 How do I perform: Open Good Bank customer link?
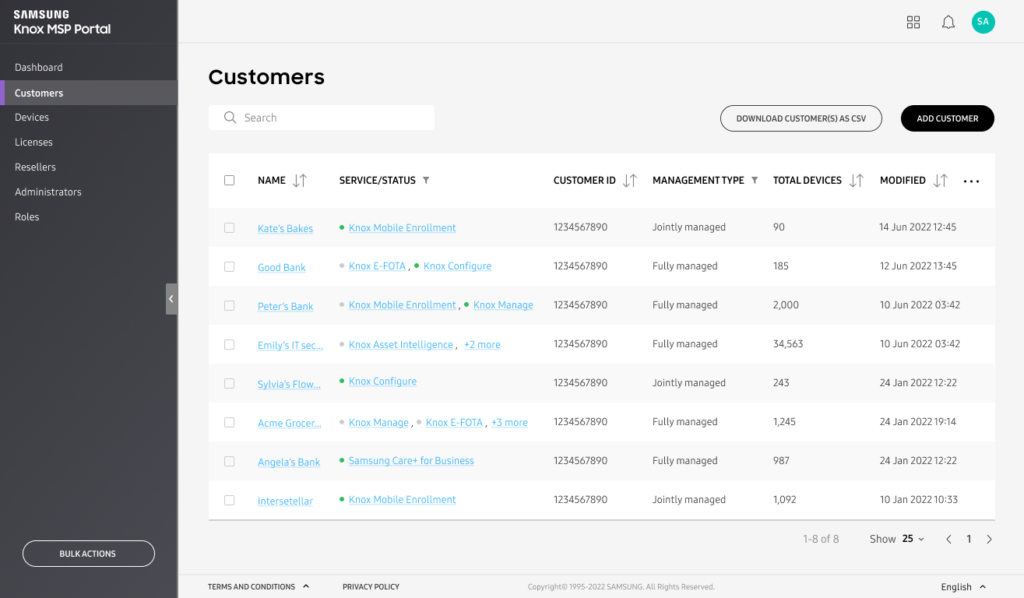pos(281,267)
